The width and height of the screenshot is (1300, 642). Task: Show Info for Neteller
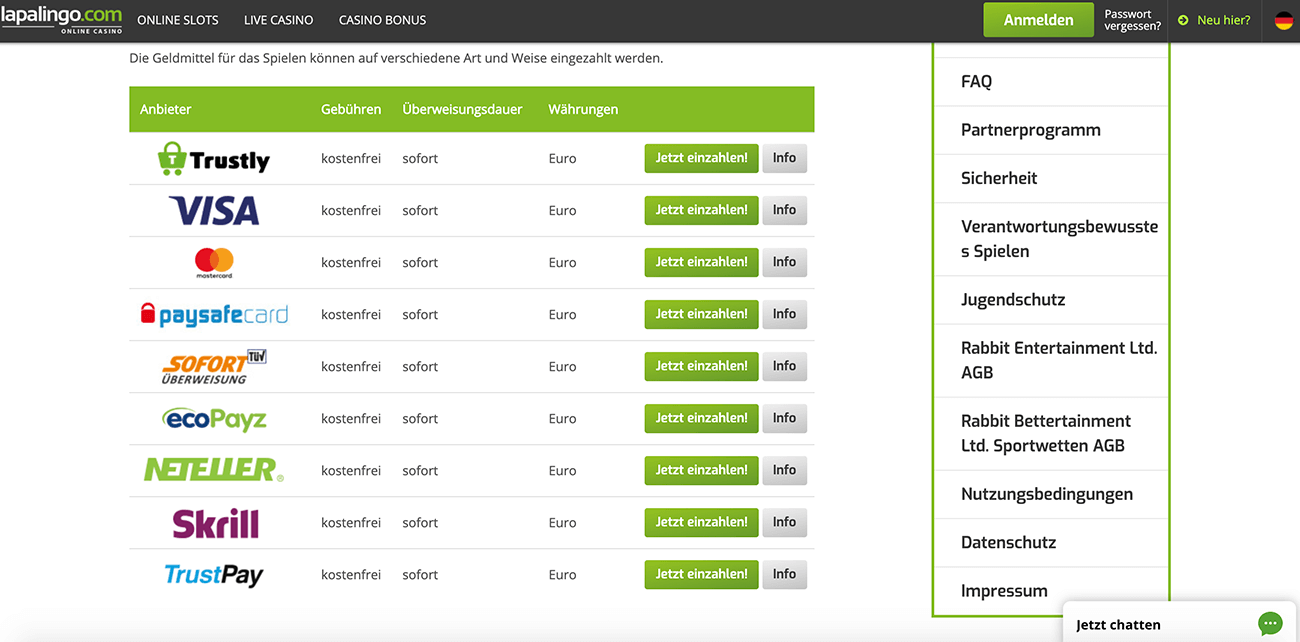784,470
